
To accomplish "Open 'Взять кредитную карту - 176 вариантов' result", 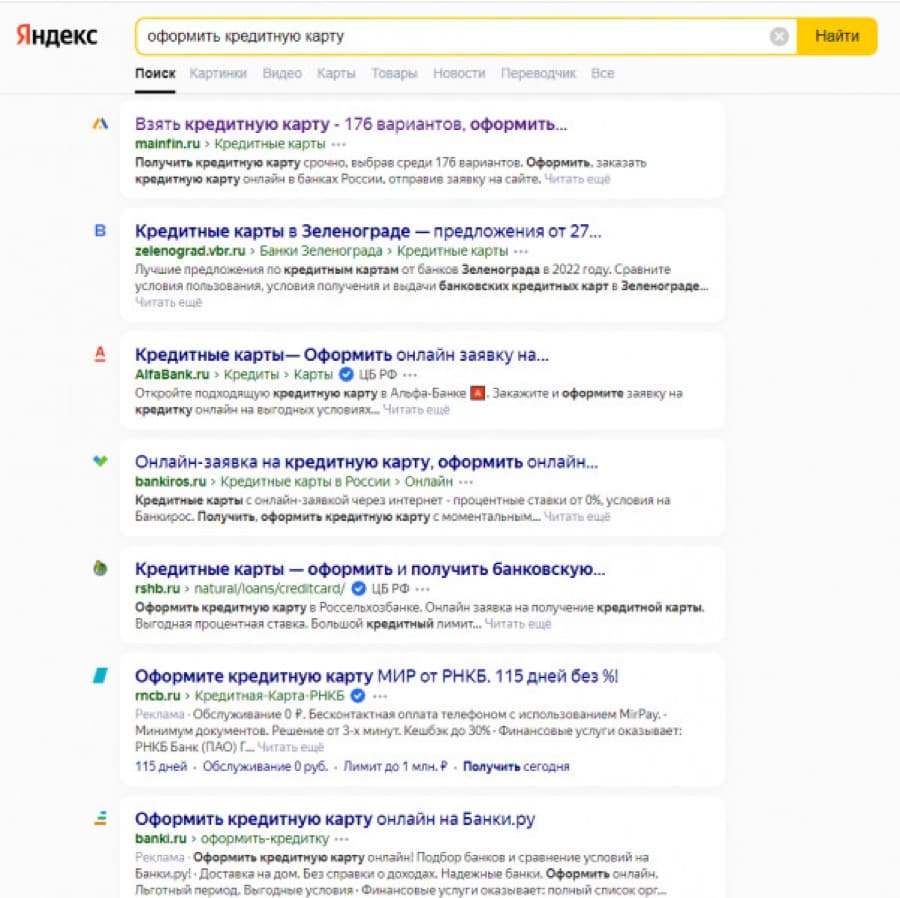I will (x=351, y=124).
